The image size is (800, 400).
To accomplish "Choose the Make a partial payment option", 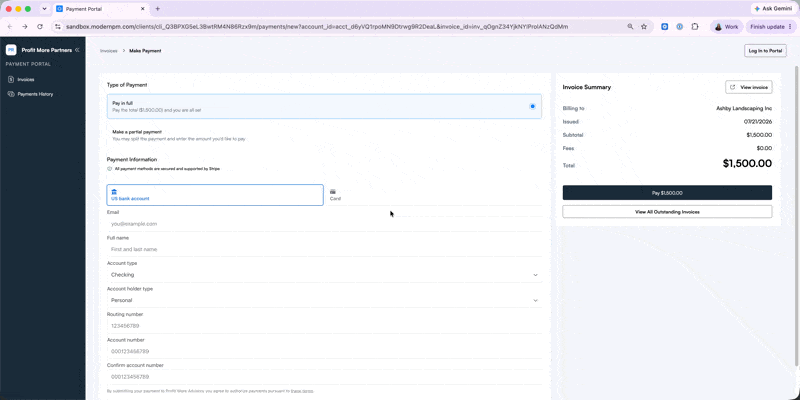I will coord(324,135).
